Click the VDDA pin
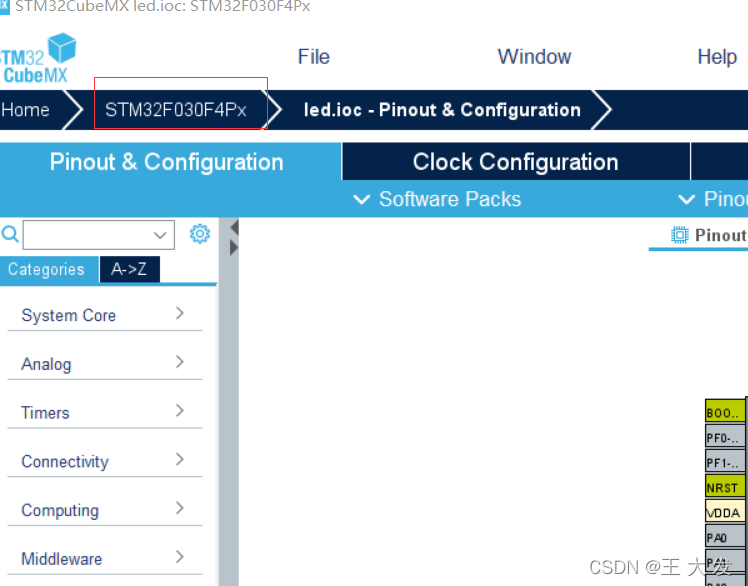This screenshot has width=748, height=586. pyautogui.click(x=725, y=513)
